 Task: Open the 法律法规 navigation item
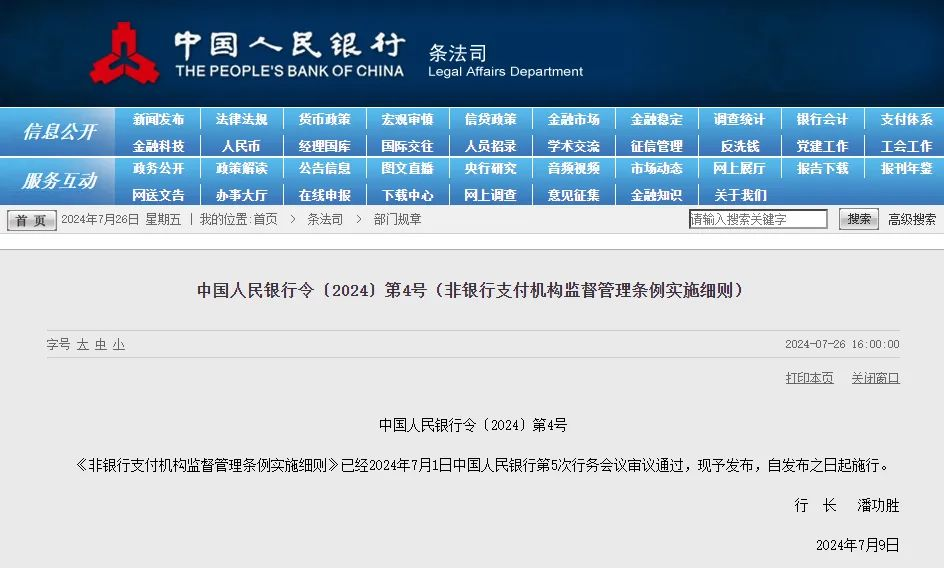(x=241, y=119)
